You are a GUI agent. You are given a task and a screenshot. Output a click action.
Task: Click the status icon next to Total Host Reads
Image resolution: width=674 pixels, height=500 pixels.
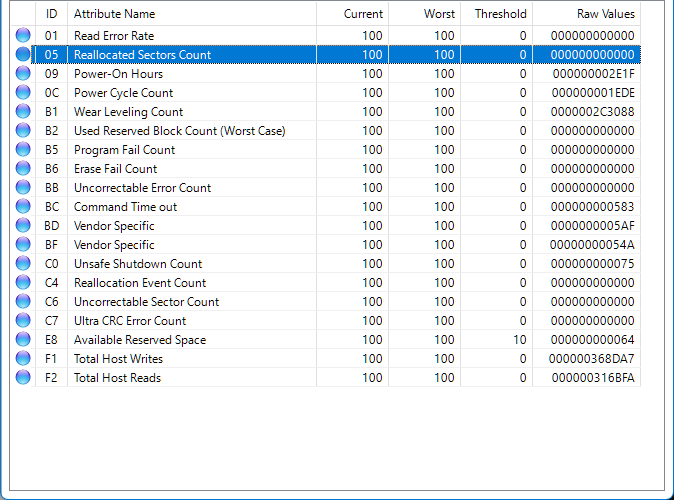coord(23,378)
